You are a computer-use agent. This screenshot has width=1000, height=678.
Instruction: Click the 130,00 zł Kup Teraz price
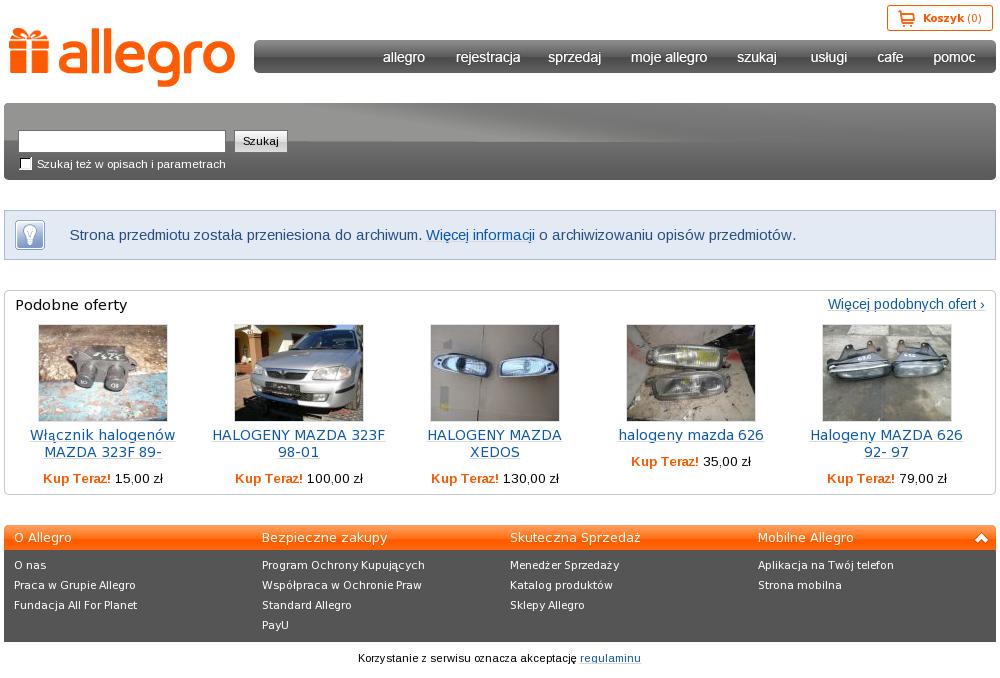coord(495,478)
